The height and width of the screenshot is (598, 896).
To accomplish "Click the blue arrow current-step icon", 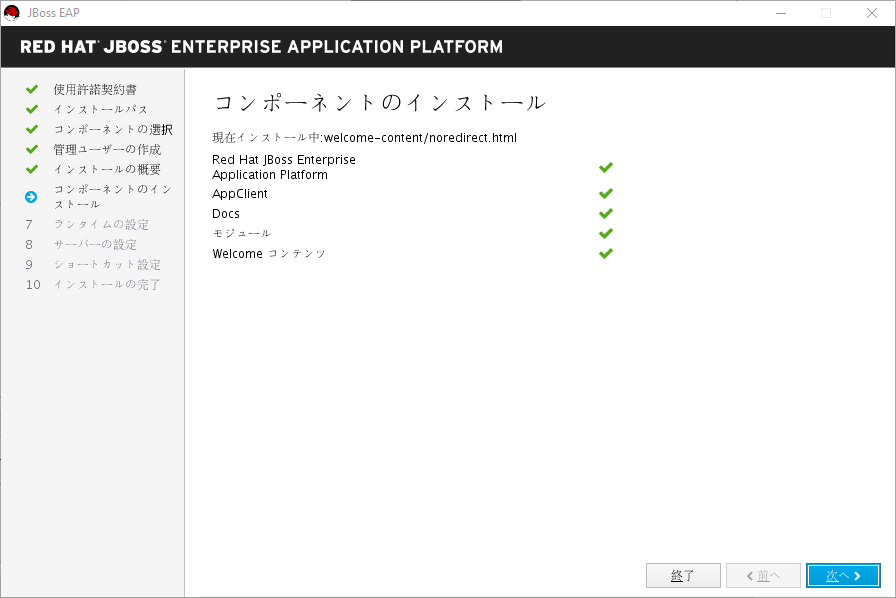I will coord(32,196).
